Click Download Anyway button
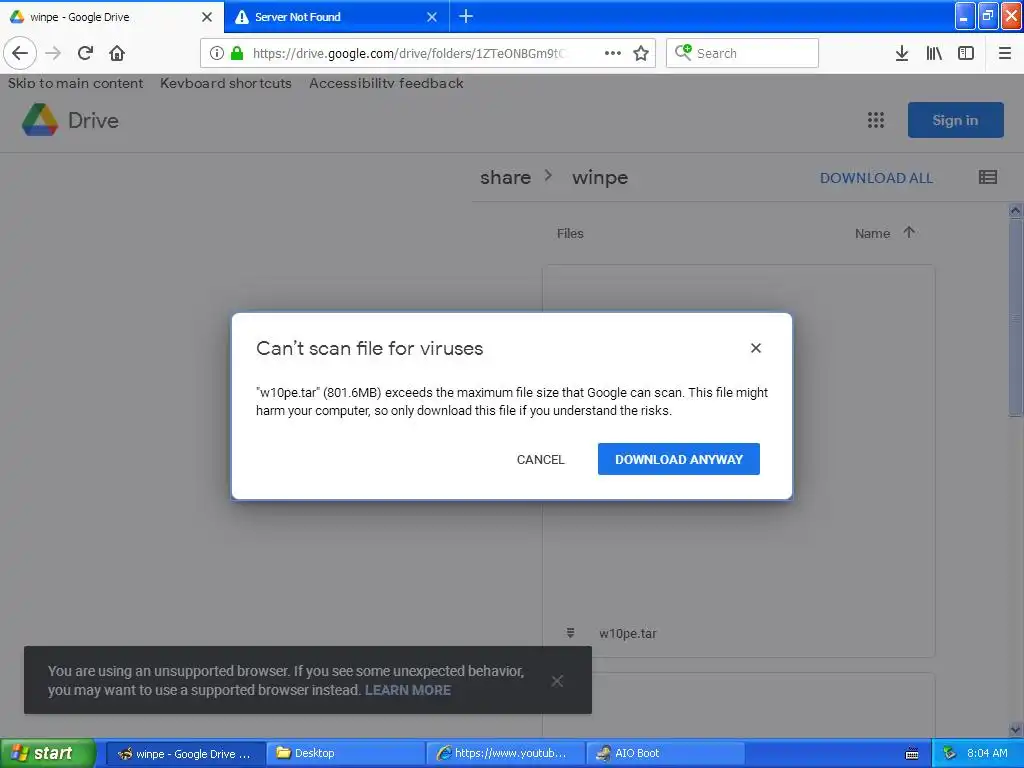This screenshot has width=1024, height=768. pos(679,459)
